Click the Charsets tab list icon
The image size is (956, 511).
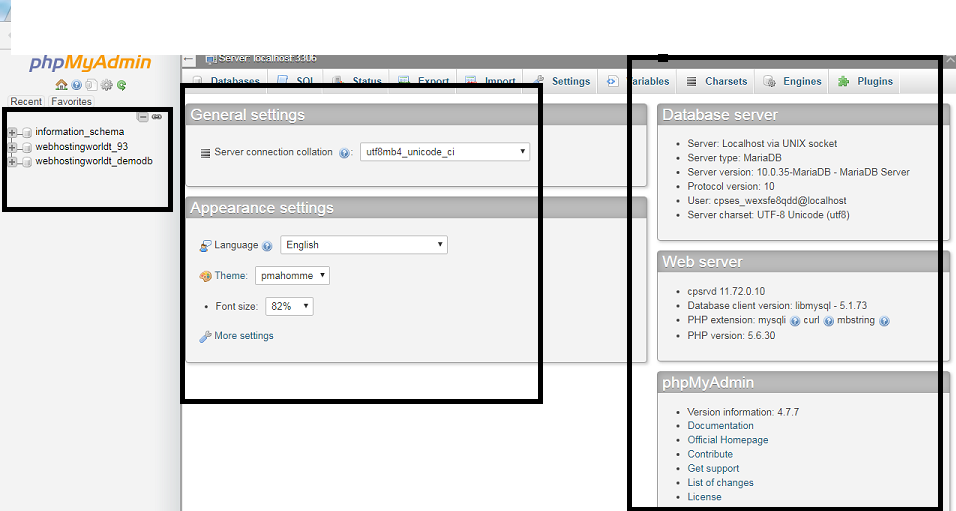[691, 81]
